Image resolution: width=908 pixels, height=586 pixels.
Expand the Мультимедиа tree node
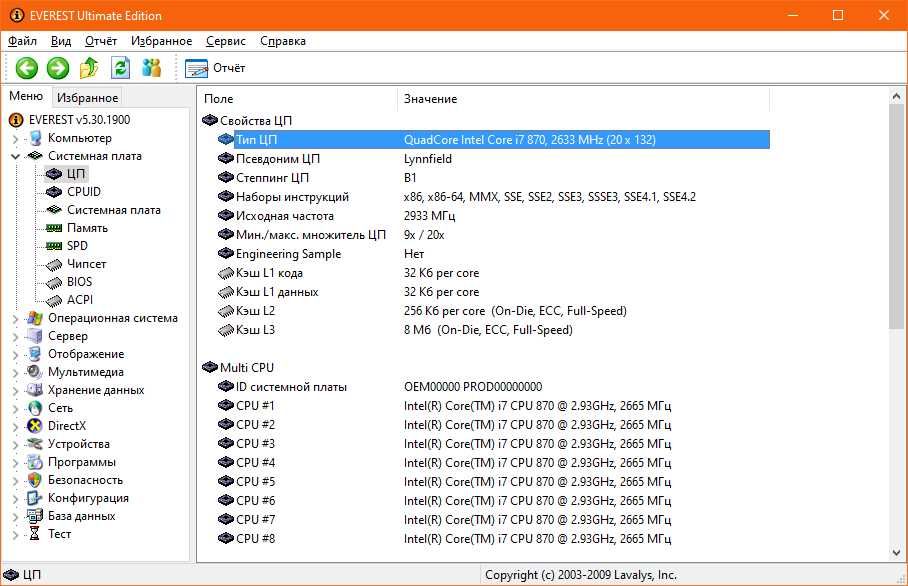(16, 372)
